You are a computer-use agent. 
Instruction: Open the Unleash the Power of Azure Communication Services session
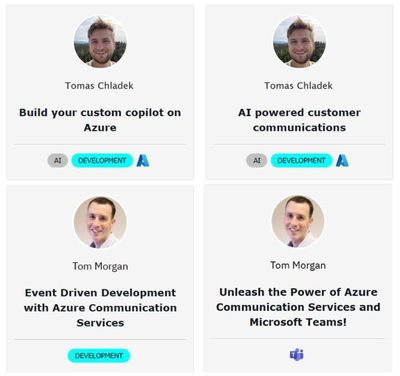pos(298,307)
